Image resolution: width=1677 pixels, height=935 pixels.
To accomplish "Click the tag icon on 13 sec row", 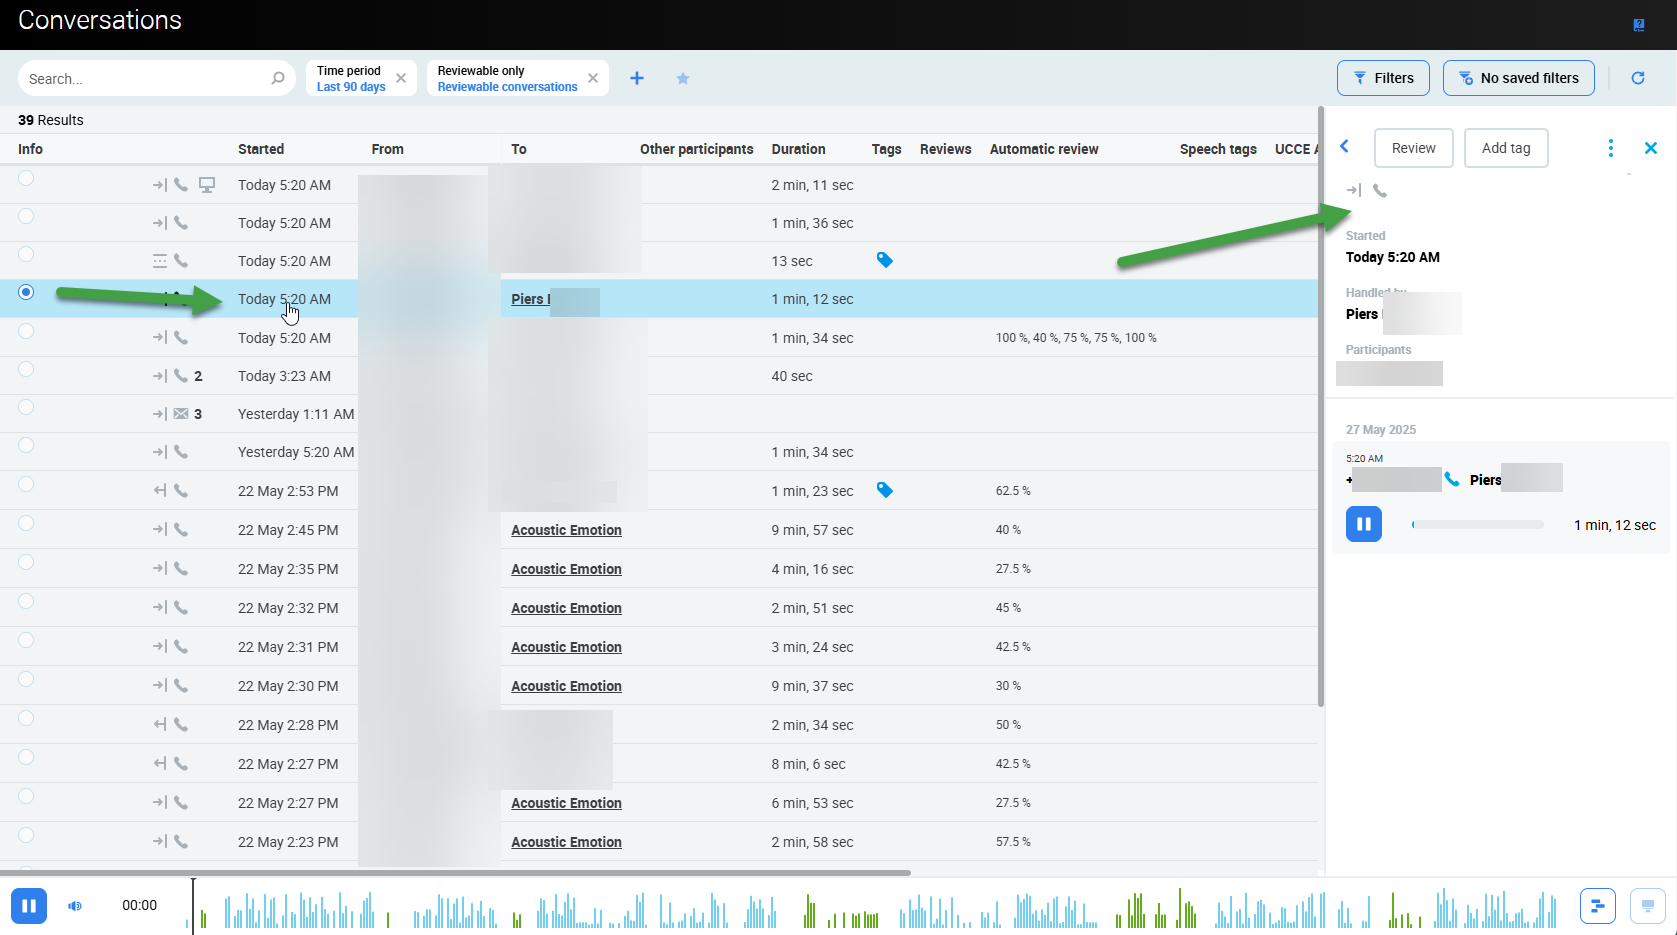I will click(x=885, y=260).
